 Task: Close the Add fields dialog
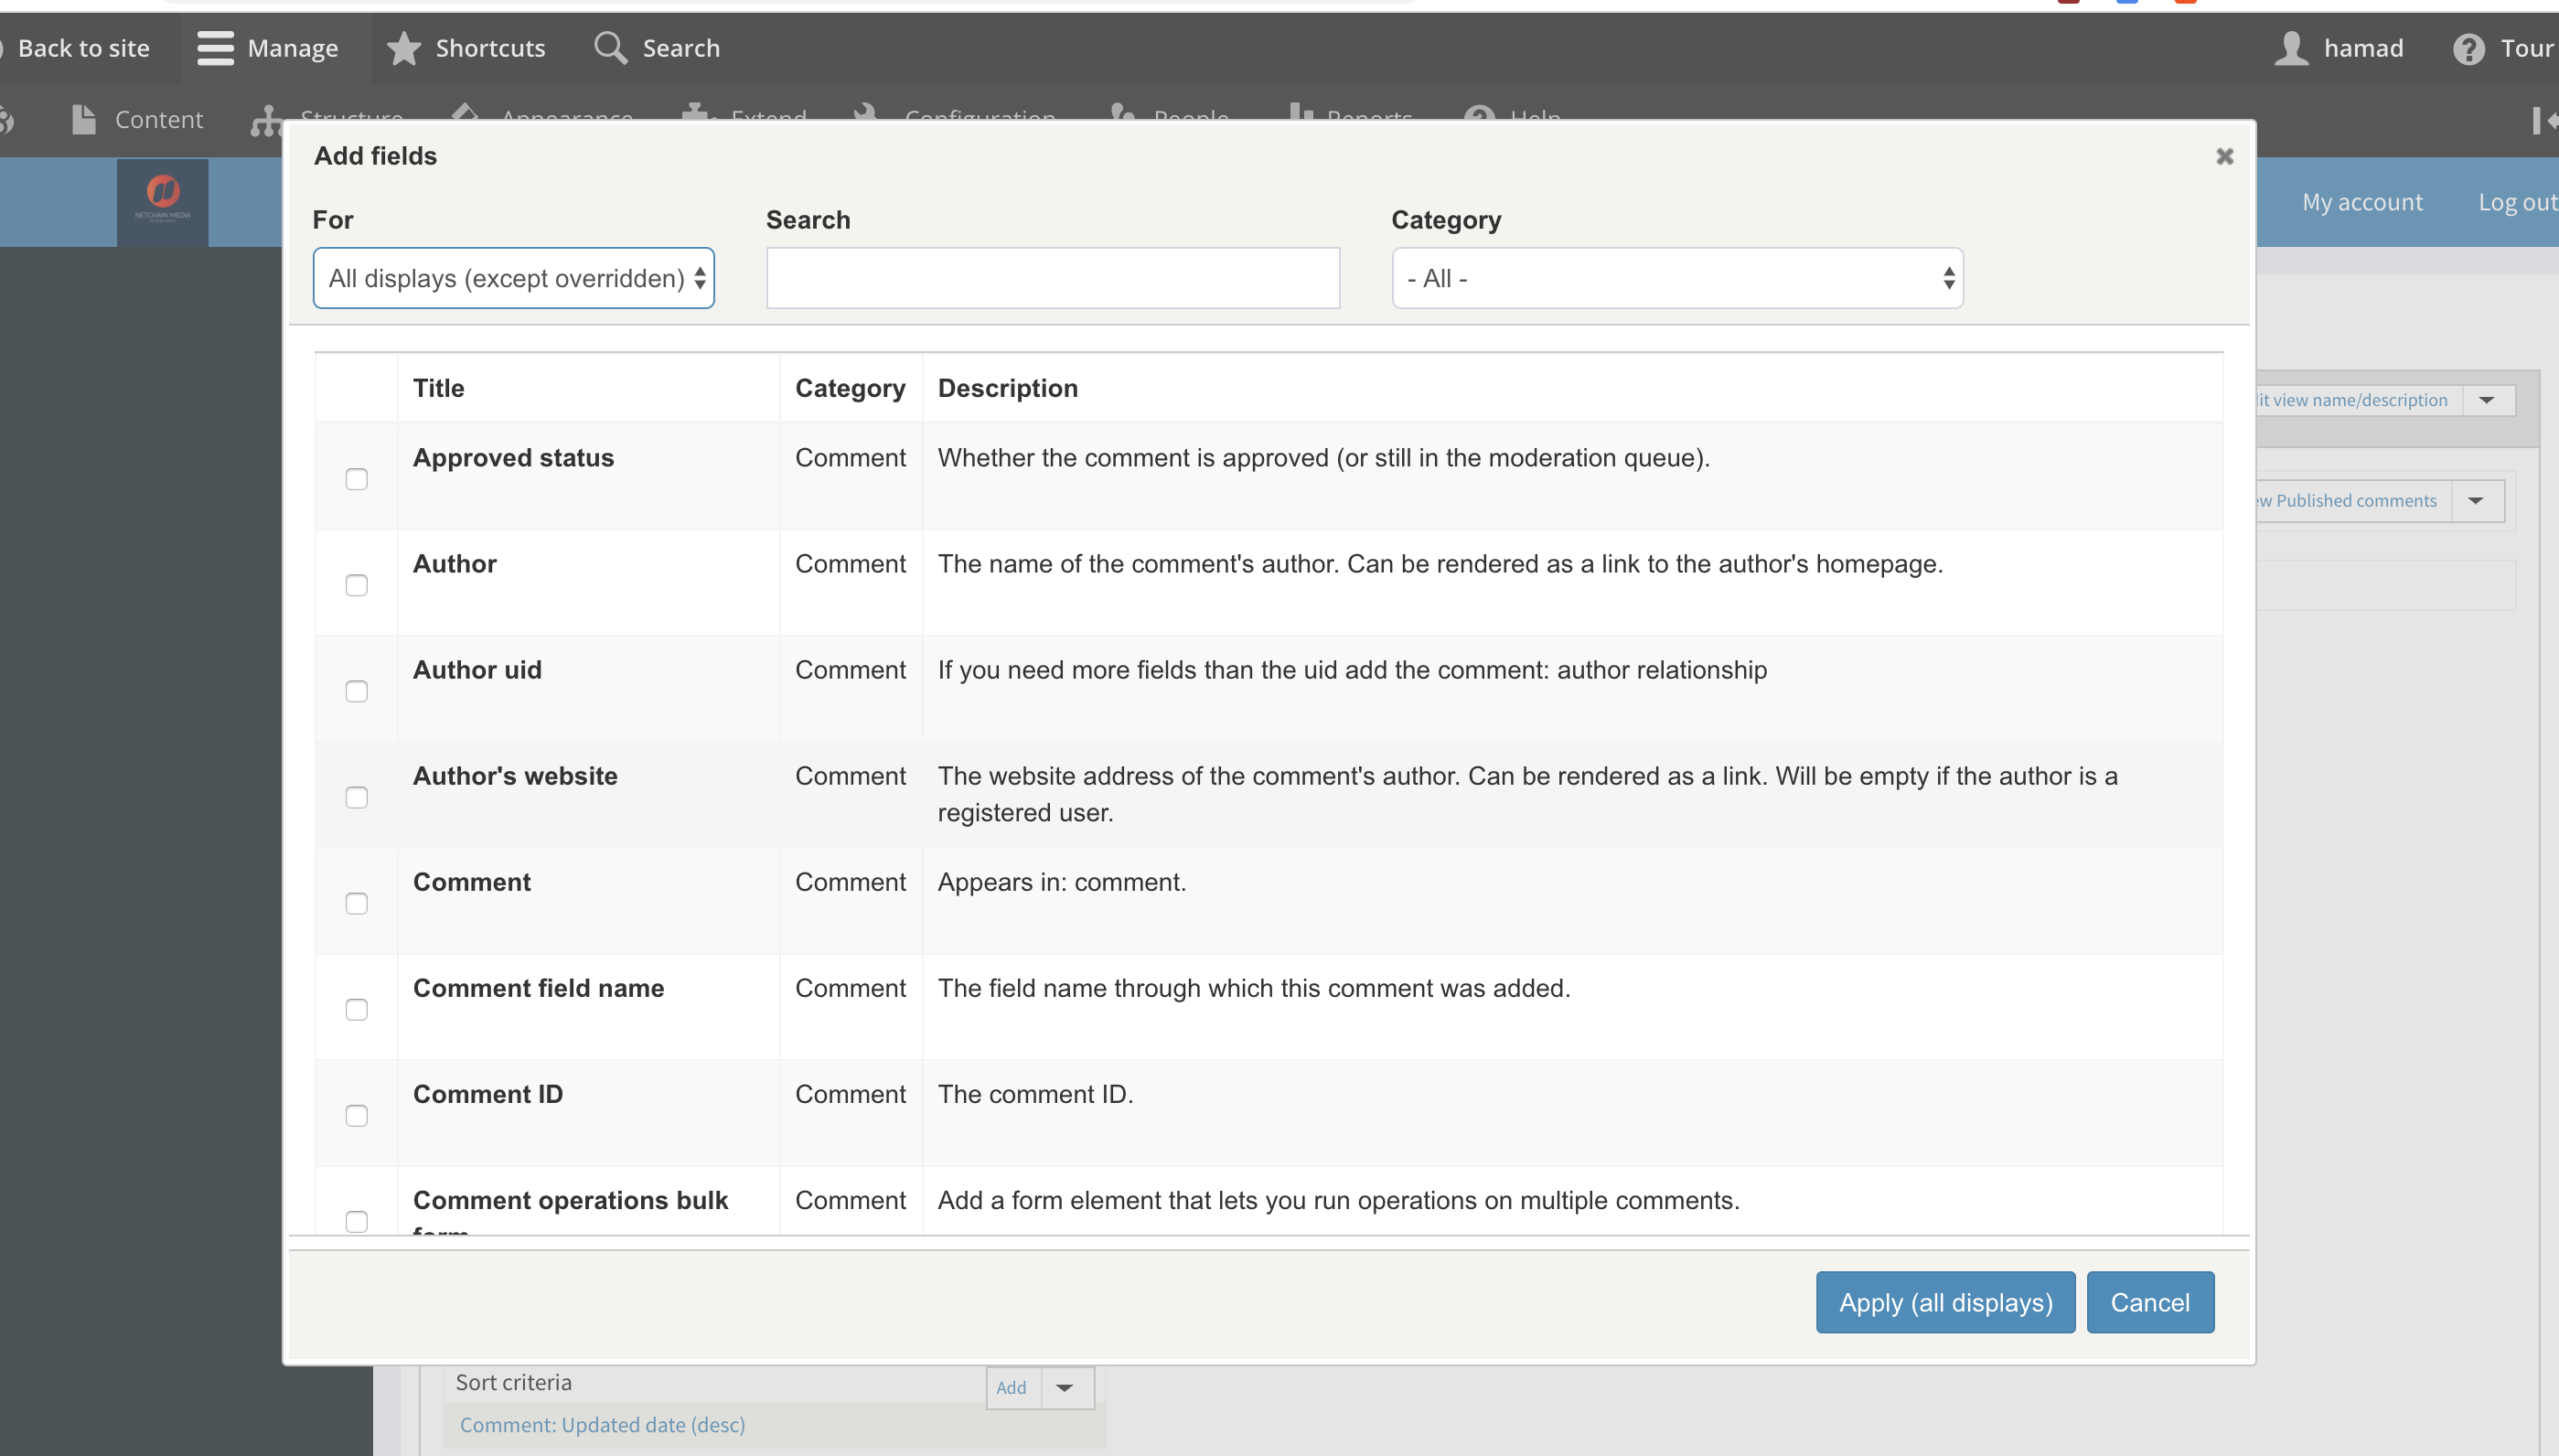2224,156
